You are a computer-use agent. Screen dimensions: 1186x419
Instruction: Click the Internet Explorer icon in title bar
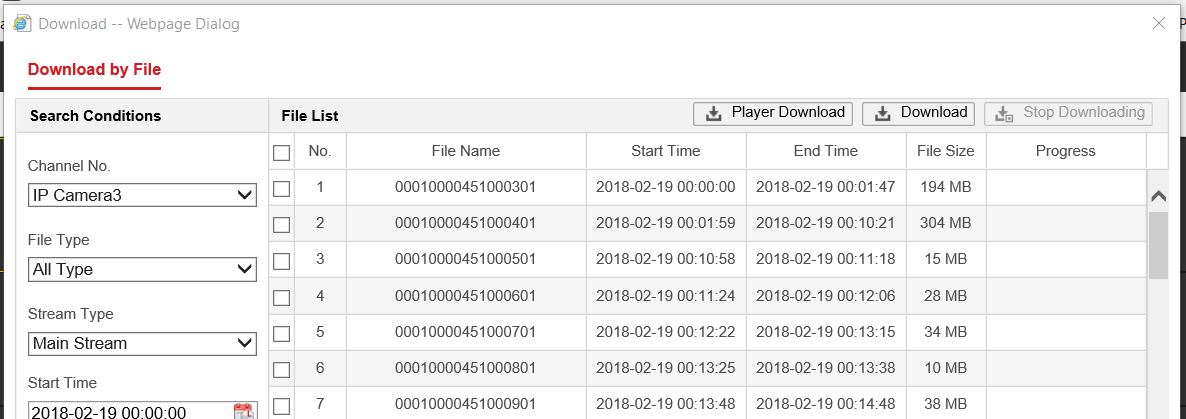[x=22, y=23]
